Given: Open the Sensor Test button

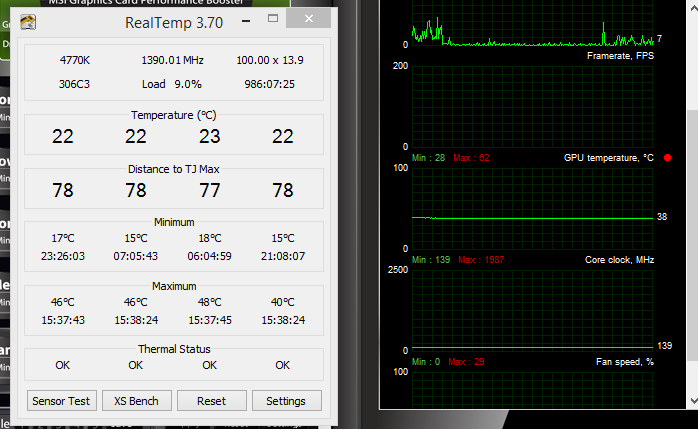Looking at the screenshot, I should coord(61,401).
